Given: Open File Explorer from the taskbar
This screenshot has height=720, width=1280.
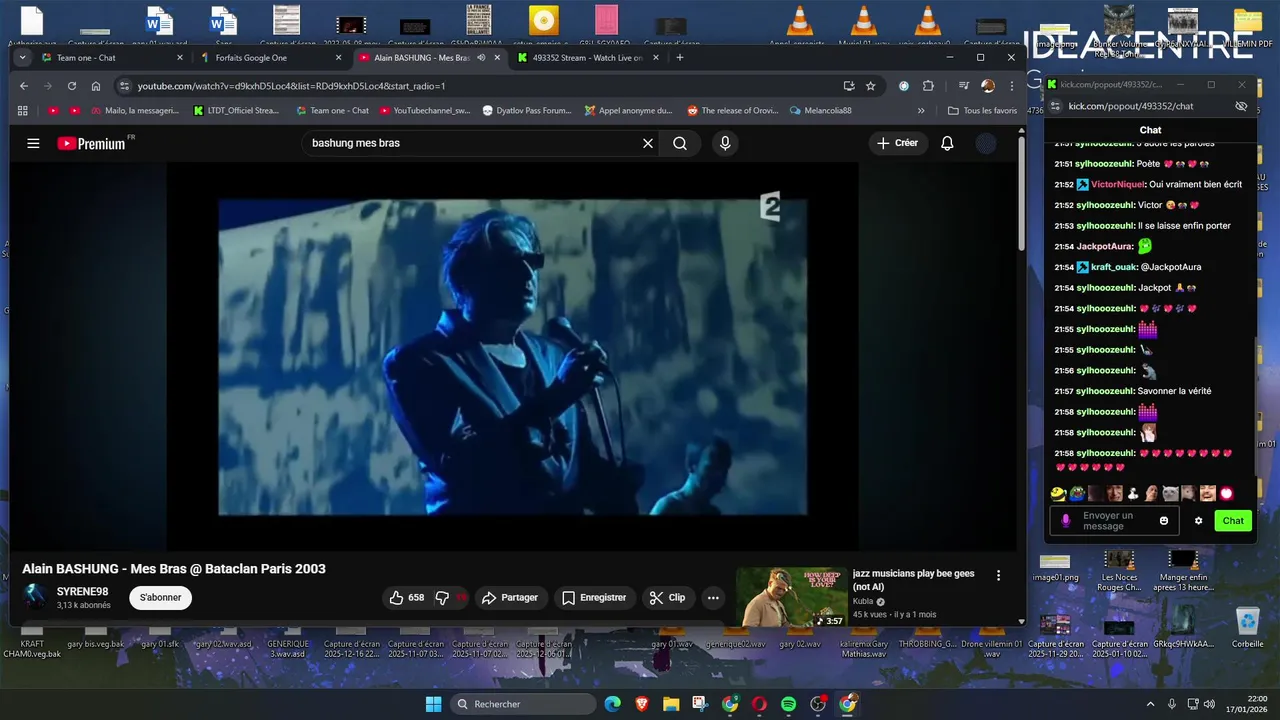Looking at the screenshot, I should click(670, 704).
